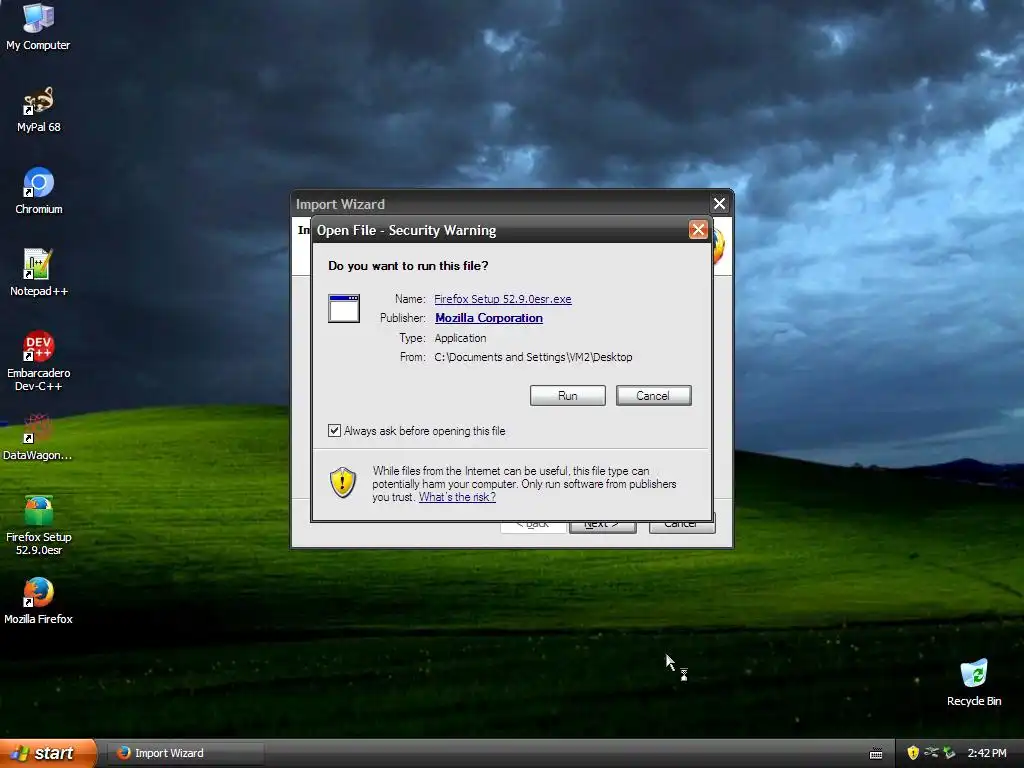Open the Start menu
This screenshot has height=768, width=1024.
(48, 753)
